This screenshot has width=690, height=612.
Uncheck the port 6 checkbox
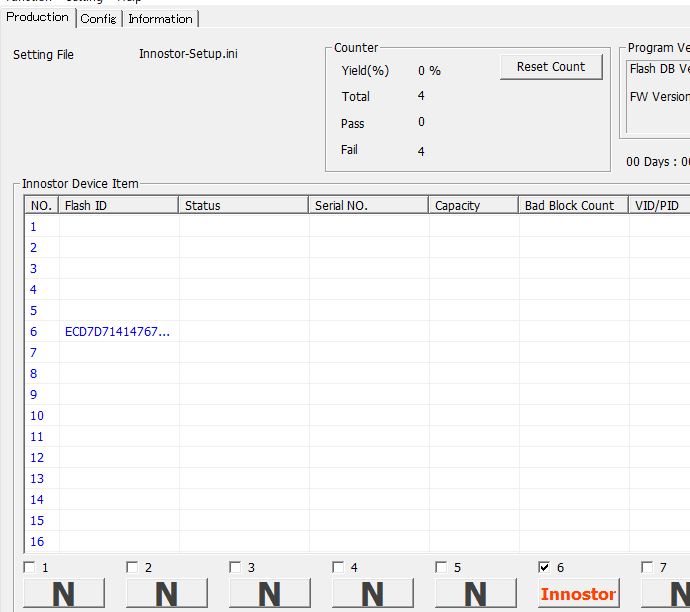[544, 567]
